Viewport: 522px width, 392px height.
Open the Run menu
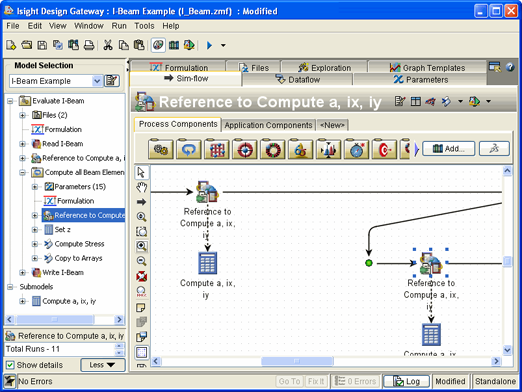coord(119,26)
